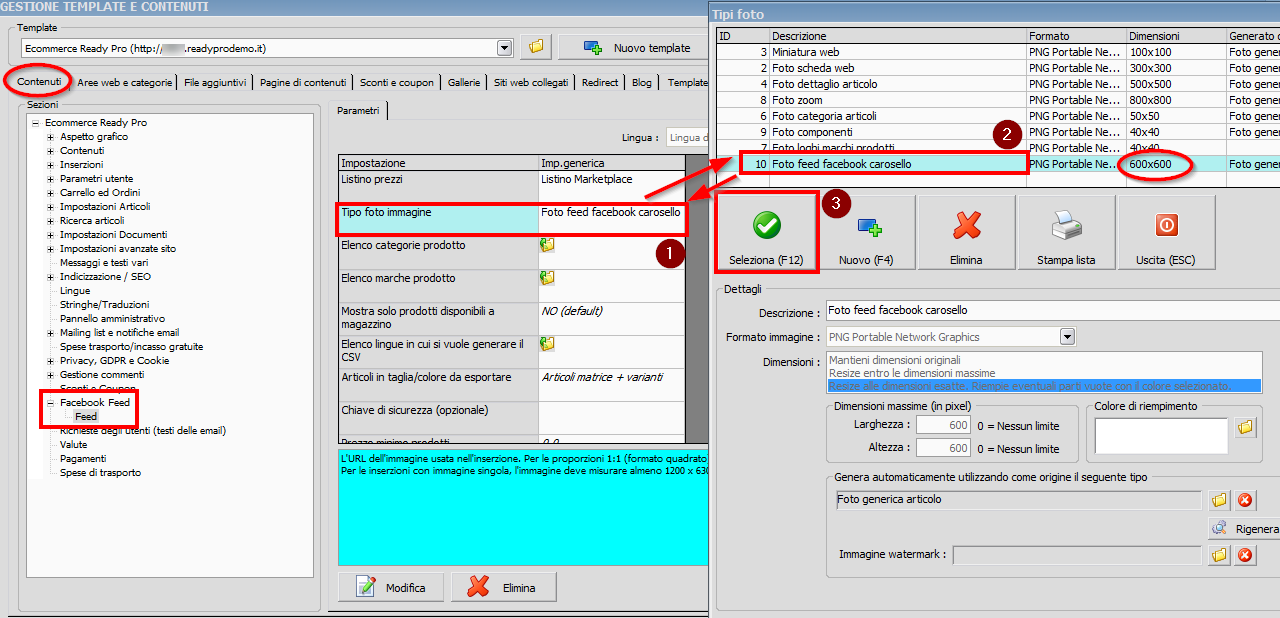
Task: Expand the Carrello ed Ordini tree node
Action: (x=51, y=193)
